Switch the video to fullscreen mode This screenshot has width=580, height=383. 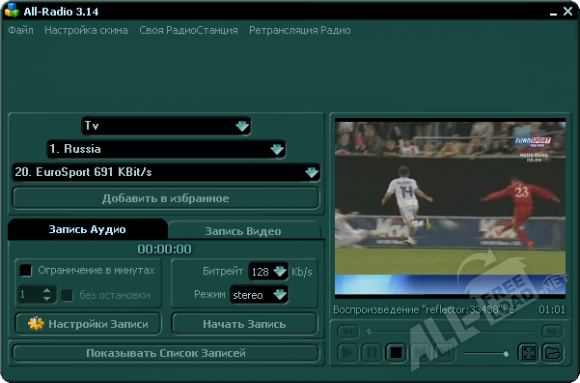[528, 353]
